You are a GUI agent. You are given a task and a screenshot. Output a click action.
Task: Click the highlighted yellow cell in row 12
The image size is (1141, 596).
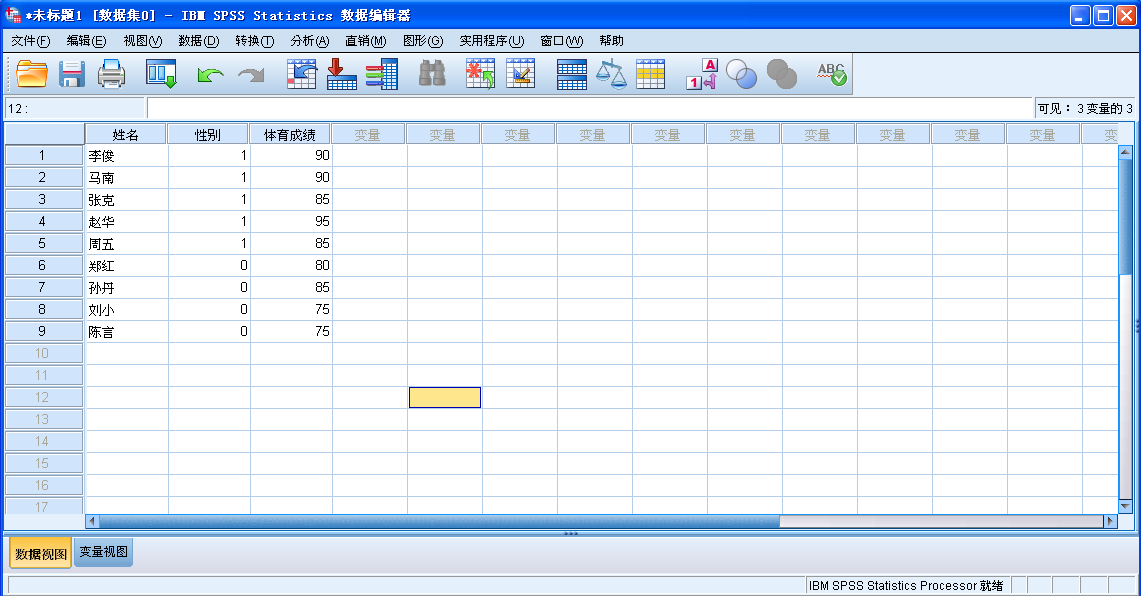coord(445,397)
